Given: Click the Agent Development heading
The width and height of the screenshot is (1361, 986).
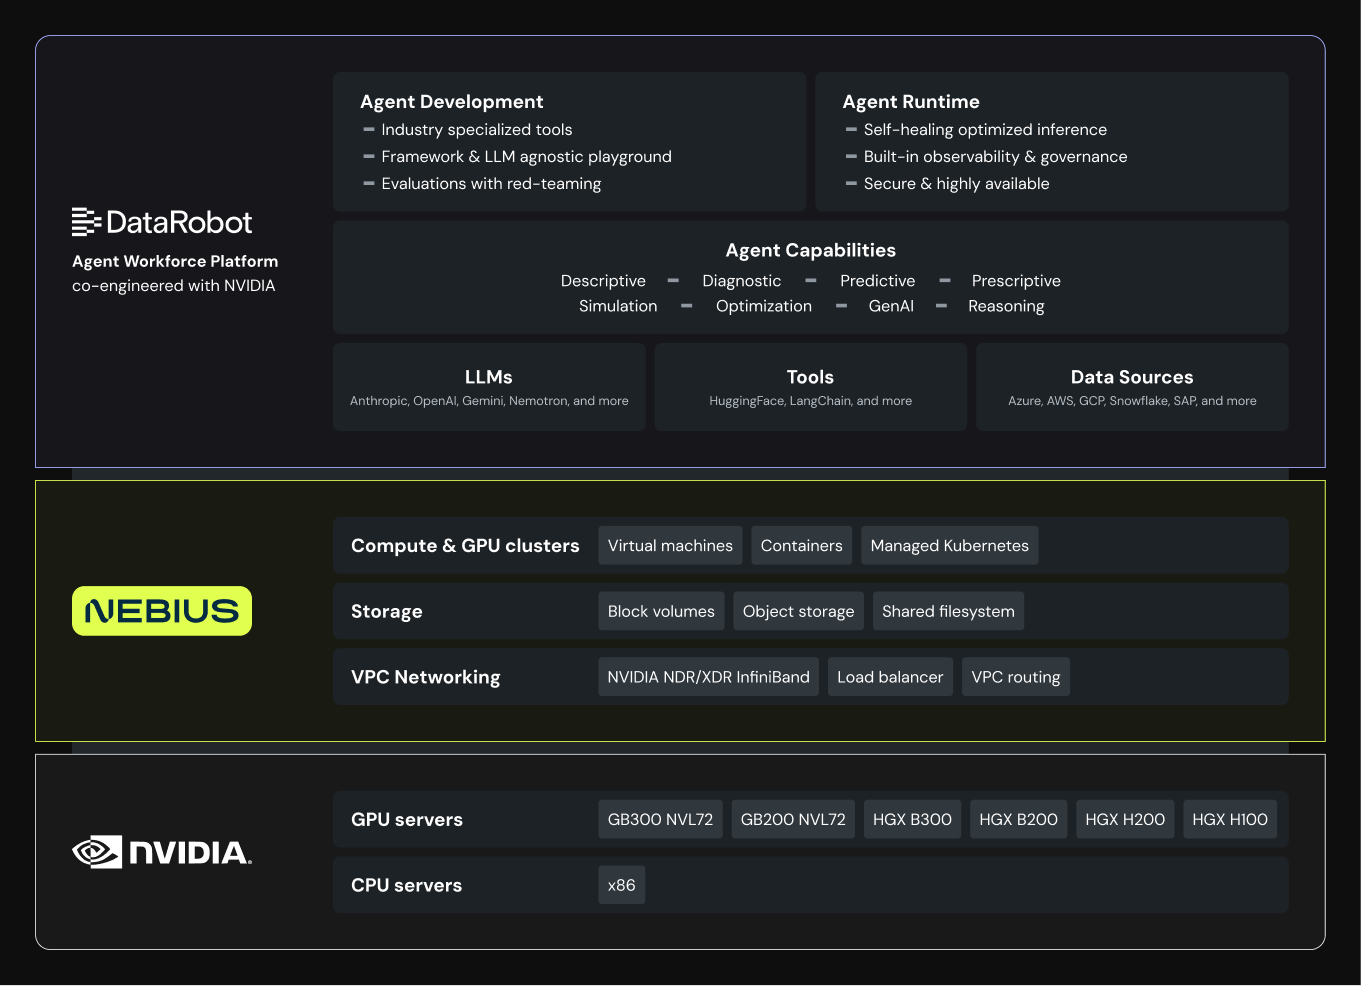Looking at the screenshot, I should tap(452, 102).
